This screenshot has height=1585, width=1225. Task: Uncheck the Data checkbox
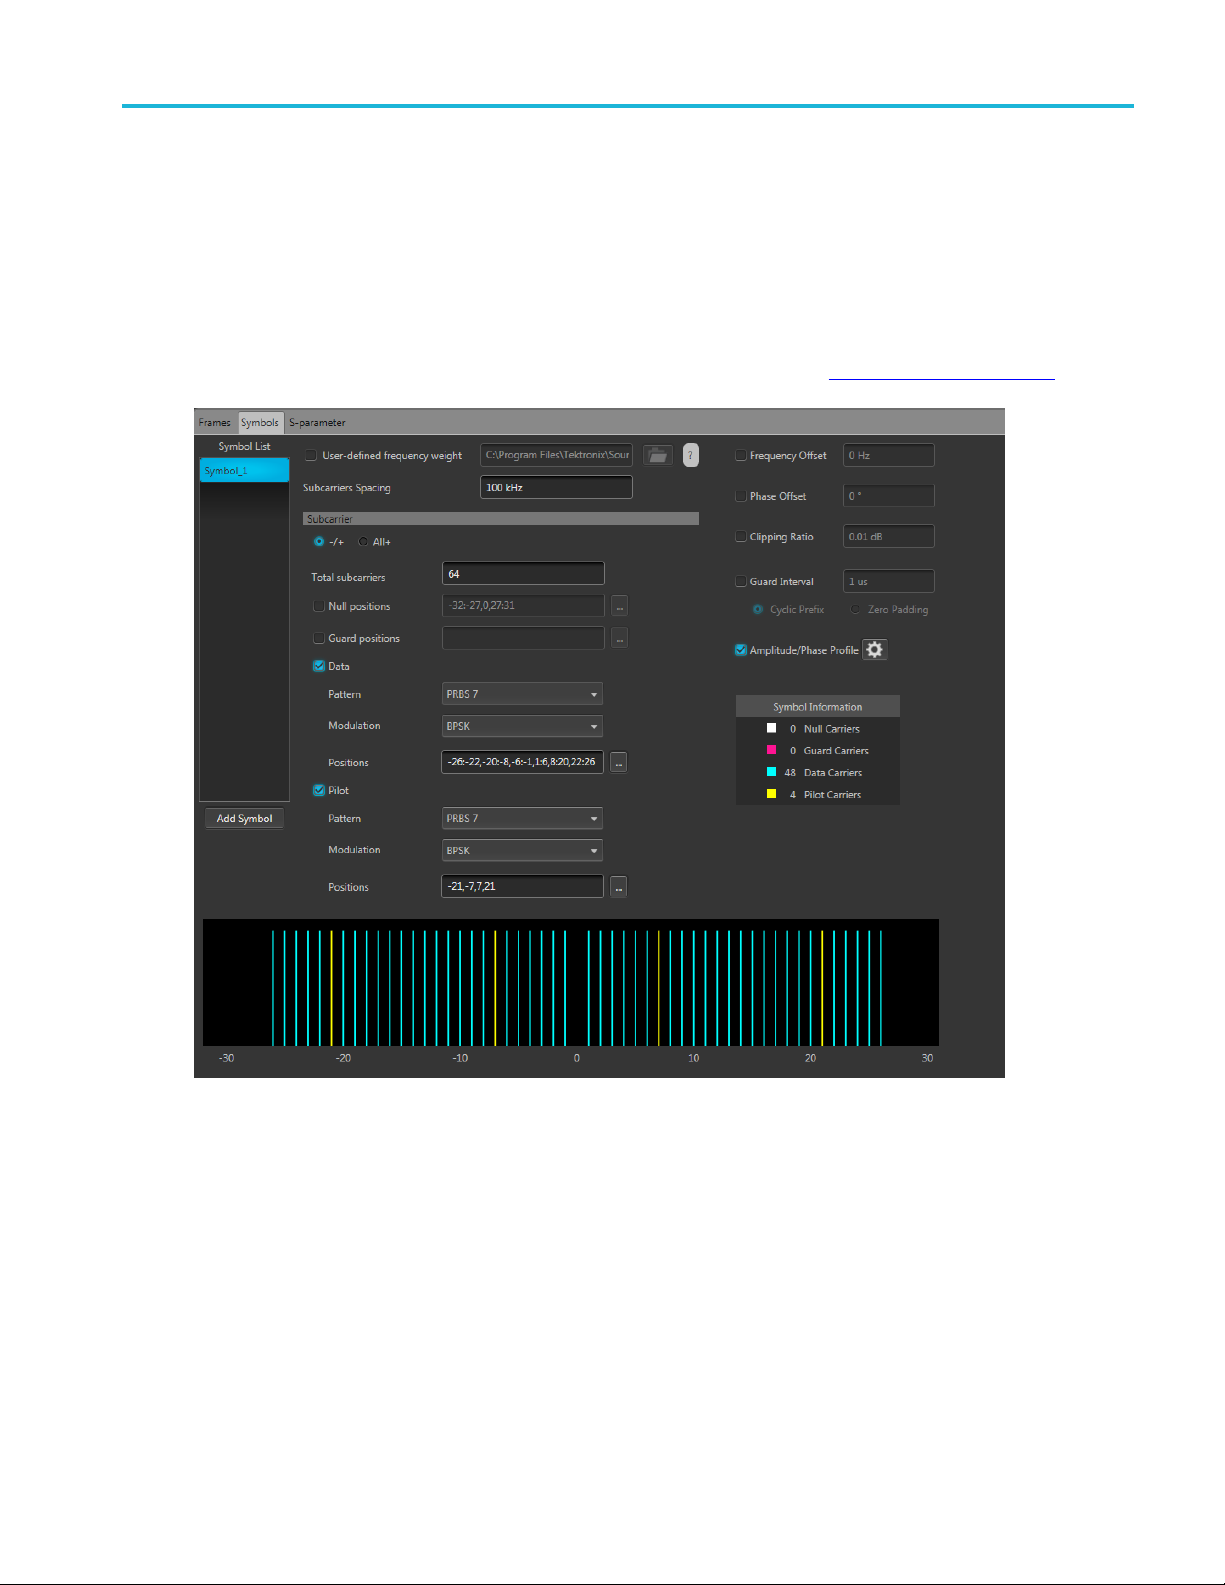319,666
